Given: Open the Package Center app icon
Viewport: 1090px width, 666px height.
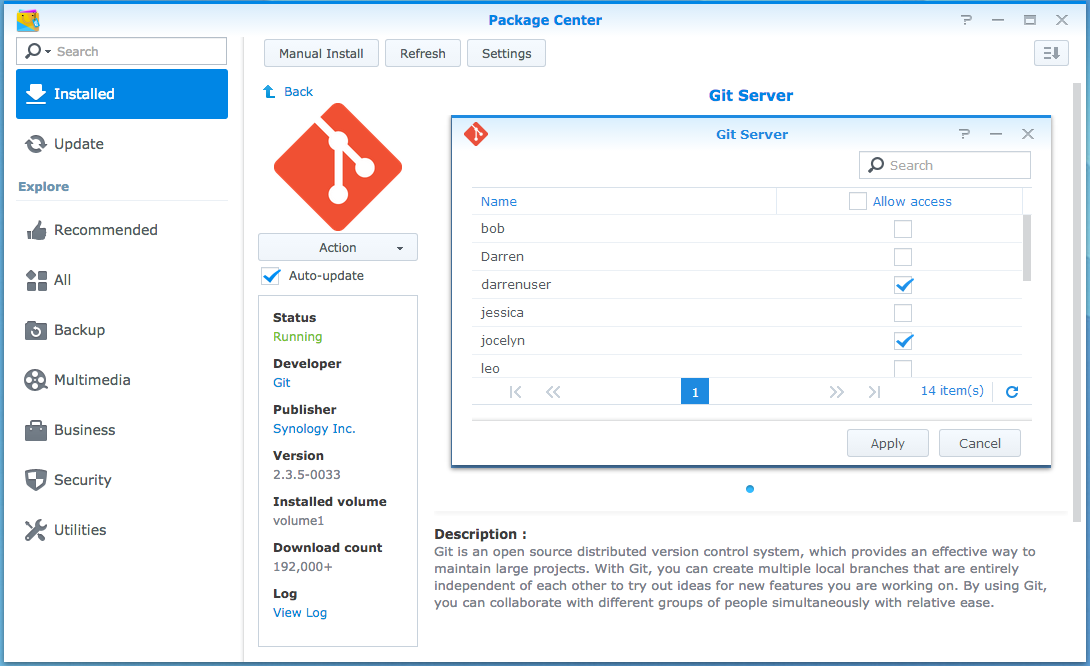Looking at the screenshot, I should (x=28, y=20).
